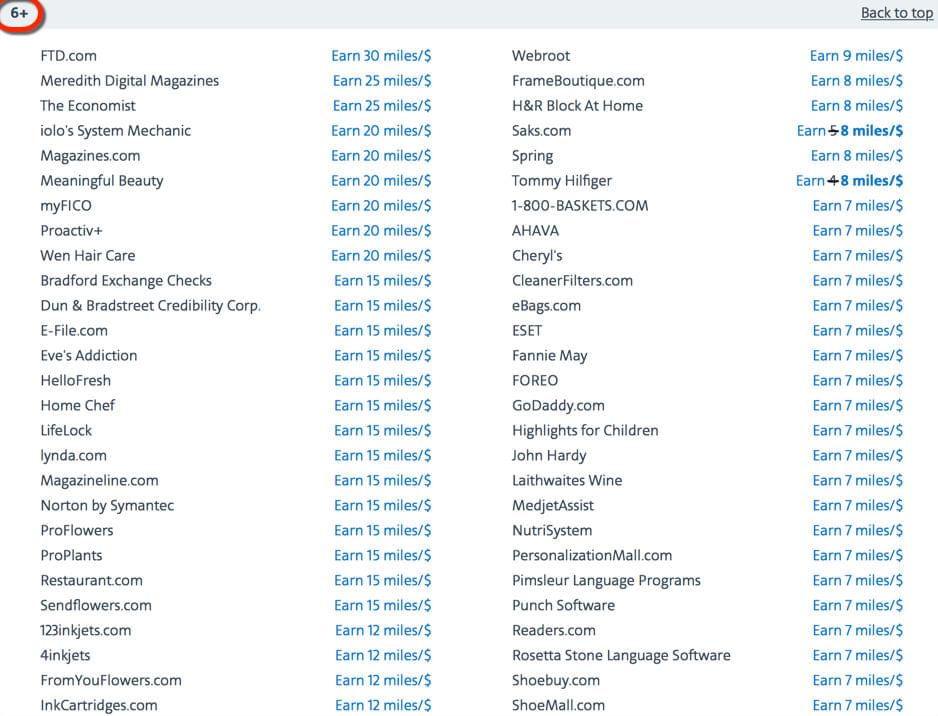Open LifeLock listing
This screenshot has height=716, width=938.
click(66, 431)
